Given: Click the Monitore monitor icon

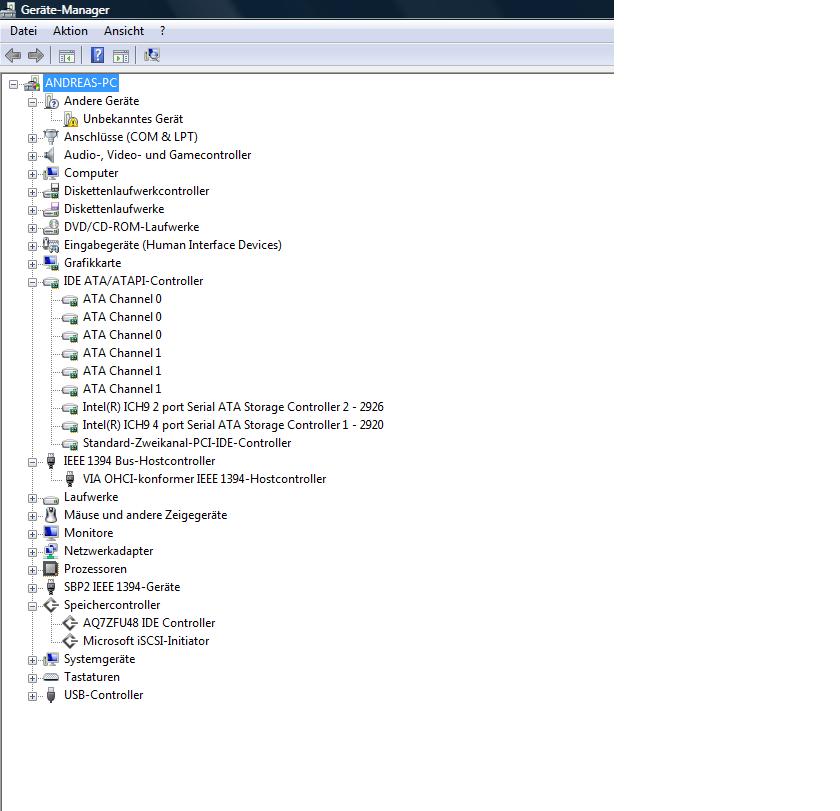Looking at the screenshot, I should pos(51,532).
